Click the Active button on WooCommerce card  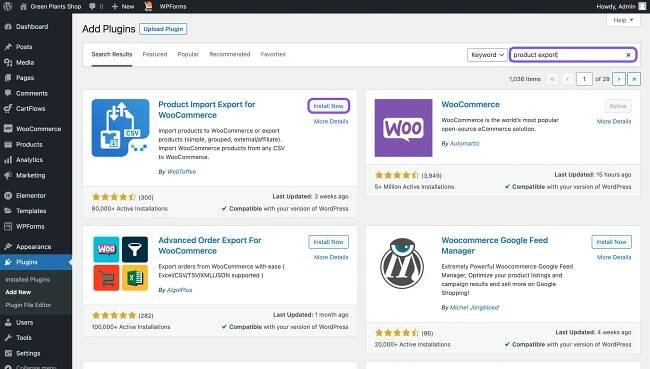(x=618, y=106)
